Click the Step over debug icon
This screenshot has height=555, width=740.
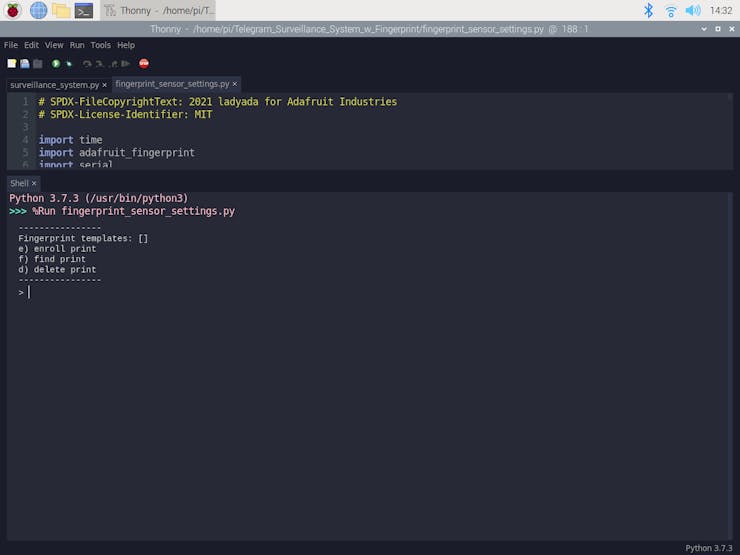87,63
